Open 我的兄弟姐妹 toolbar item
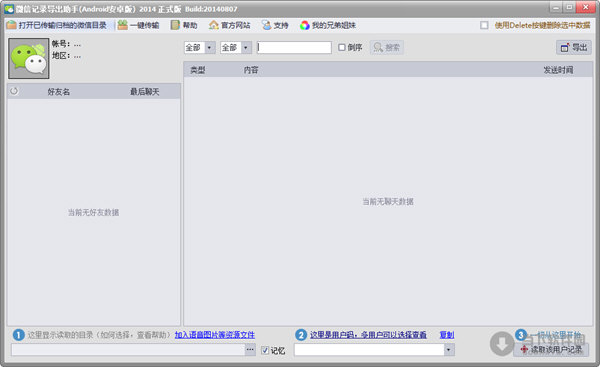 (x=328, y=25)
